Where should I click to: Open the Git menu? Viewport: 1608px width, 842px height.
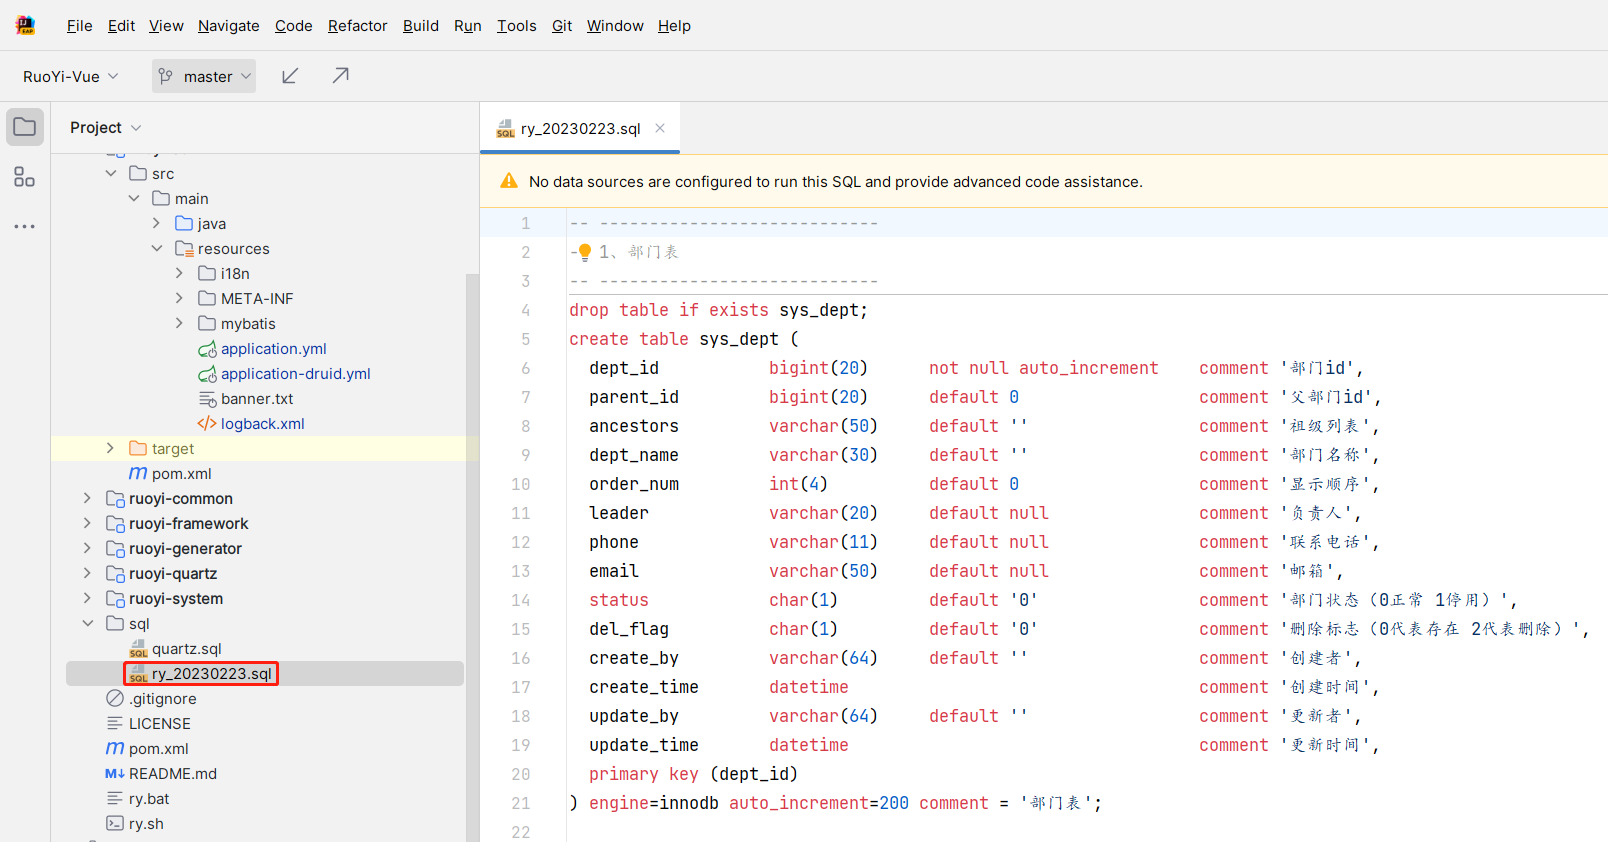click(561, 26)
